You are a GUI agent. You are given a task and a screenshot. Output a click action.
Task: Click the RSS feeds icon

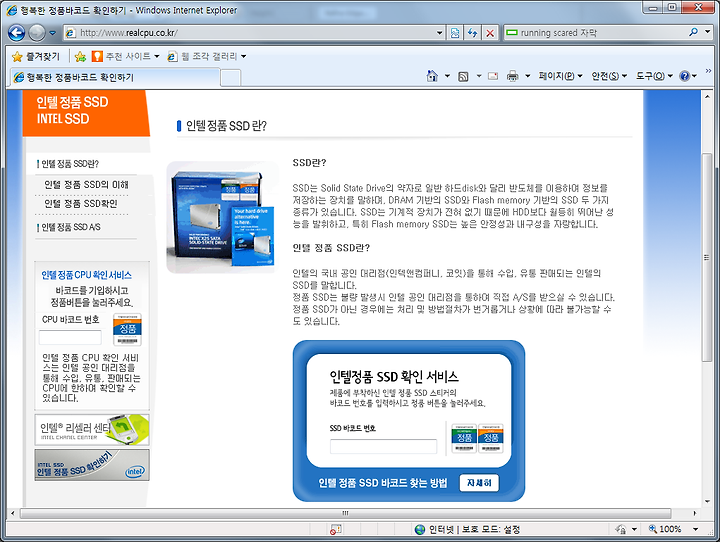tap(463, 76)
